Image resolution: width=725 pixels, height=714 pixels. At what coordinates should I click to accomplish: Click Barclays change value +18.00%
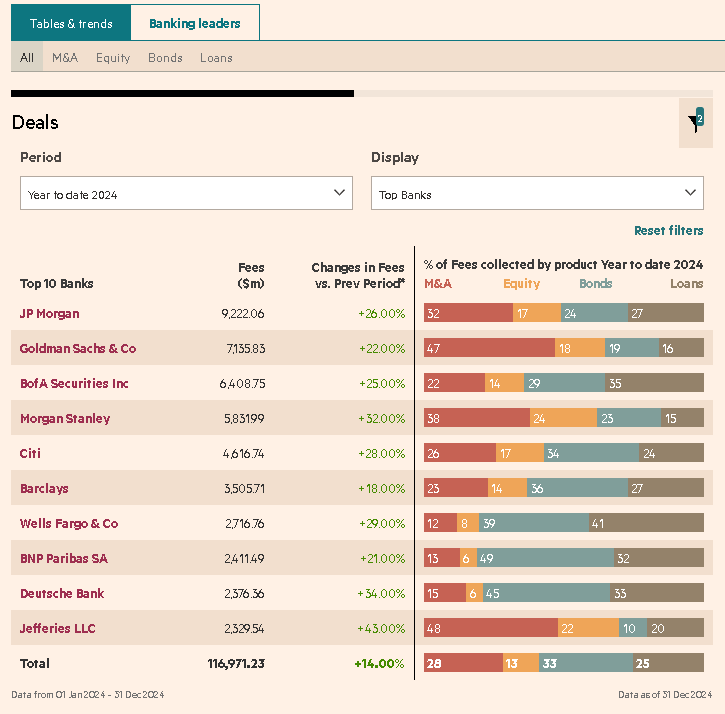point(381,488)
